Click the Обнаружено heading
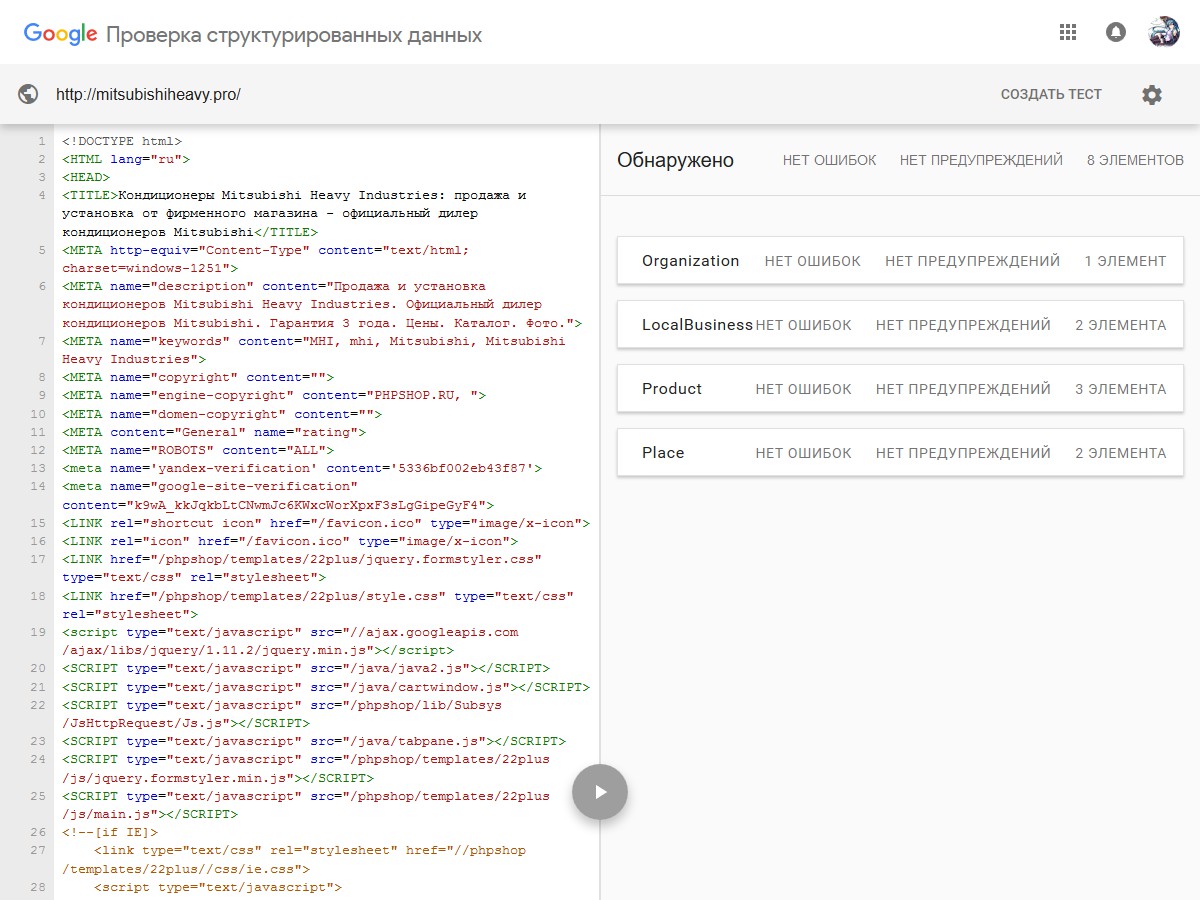Image resolution: width=1200 pixels, height=900 pixels. pos(675,160)
